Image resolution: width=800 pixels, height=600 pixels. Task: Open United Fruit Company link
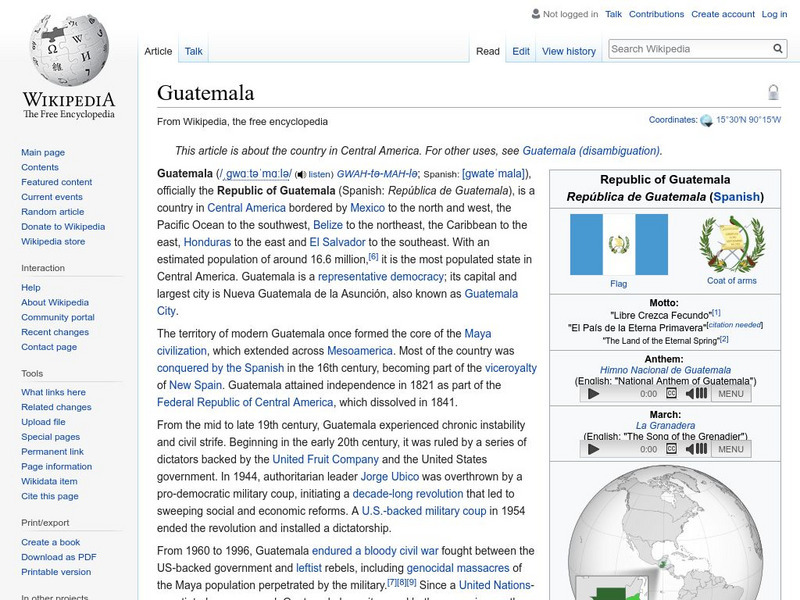(x=326, y=460)
